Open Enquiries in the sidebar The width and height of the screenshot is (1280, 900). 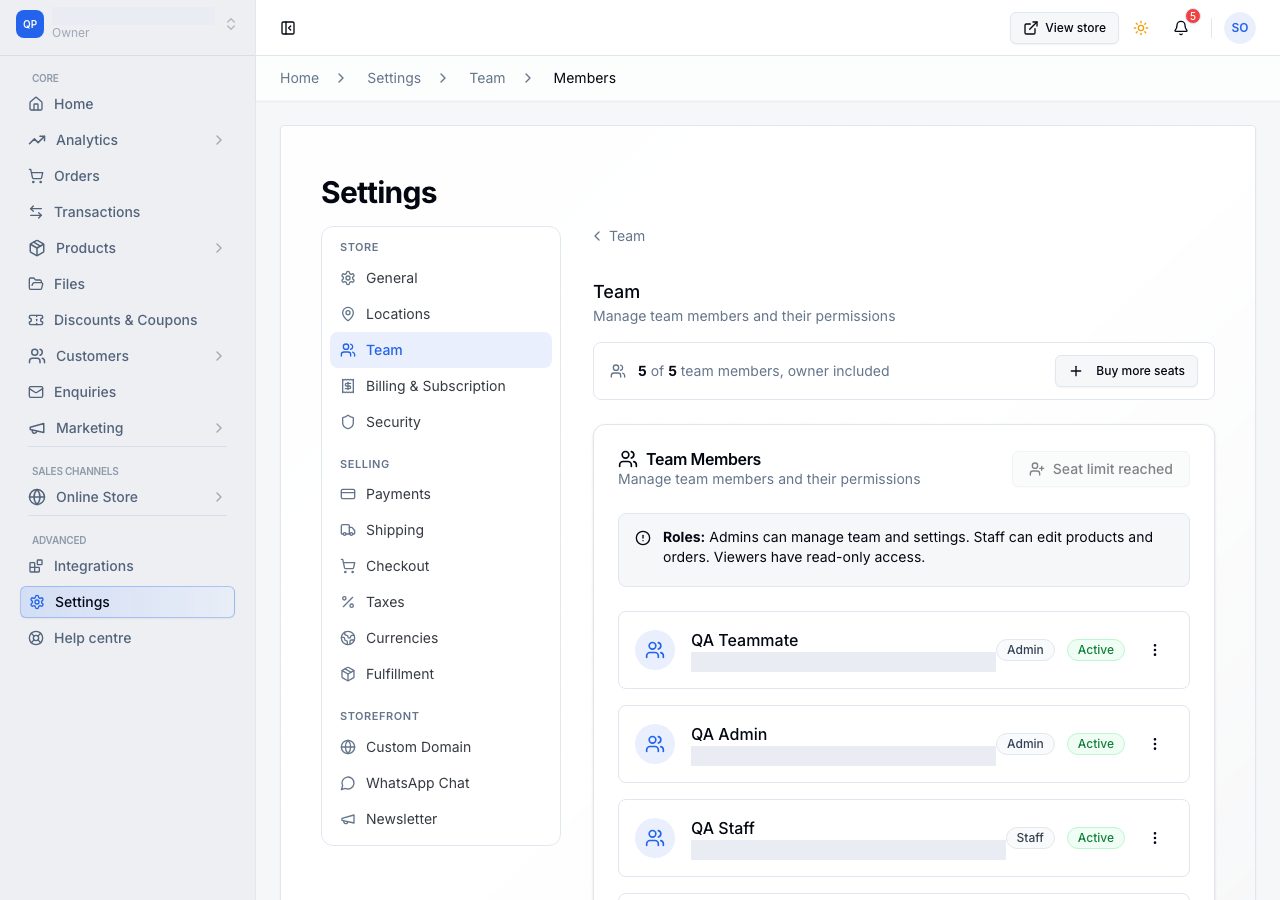tap(128, 392)
